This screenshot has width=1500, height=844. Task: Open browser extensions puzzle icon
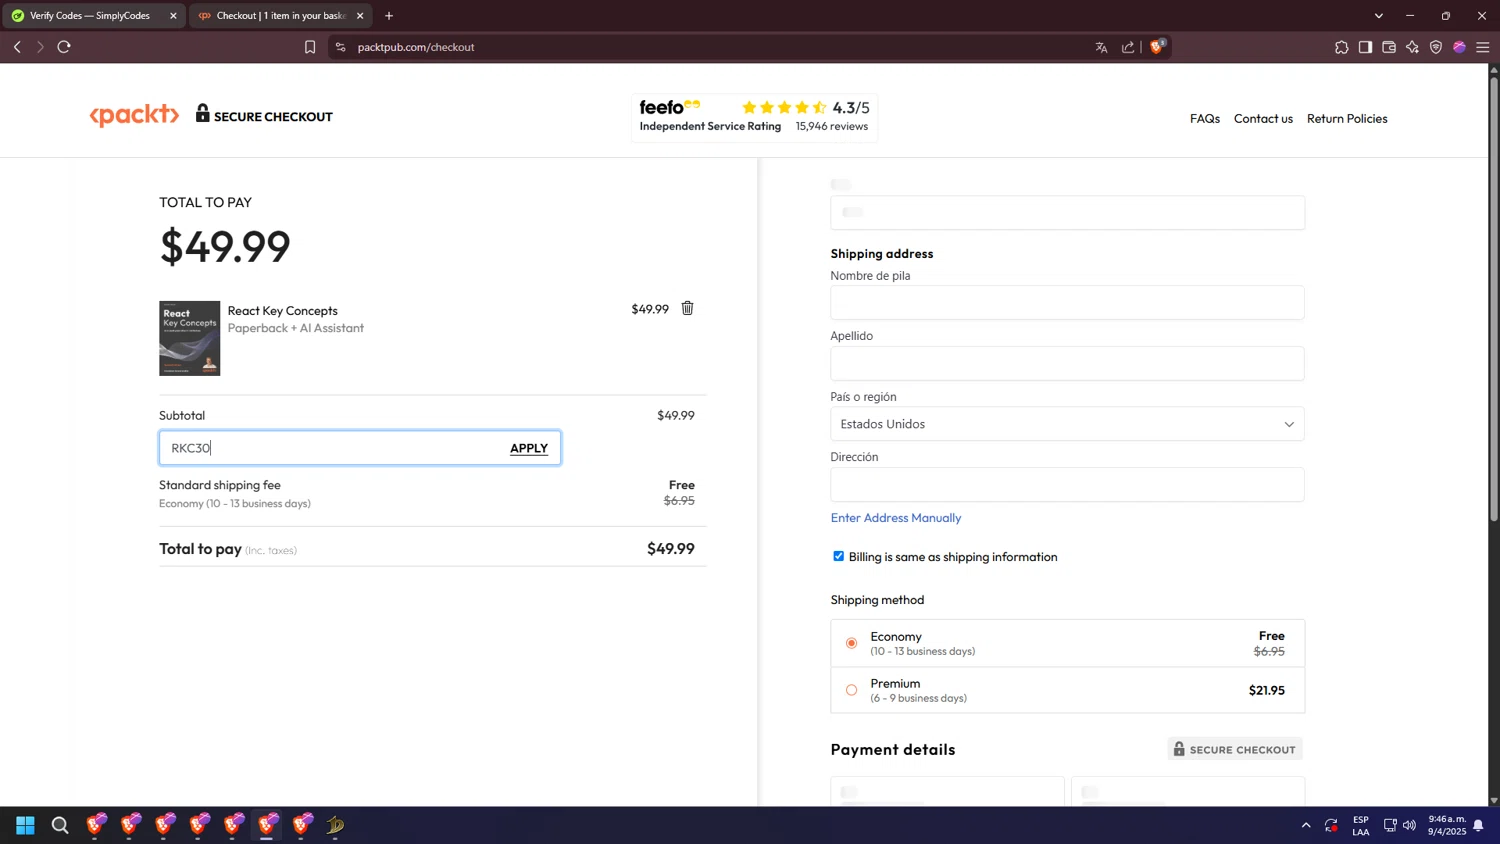pyautogui.click(x=1342, y=47)
